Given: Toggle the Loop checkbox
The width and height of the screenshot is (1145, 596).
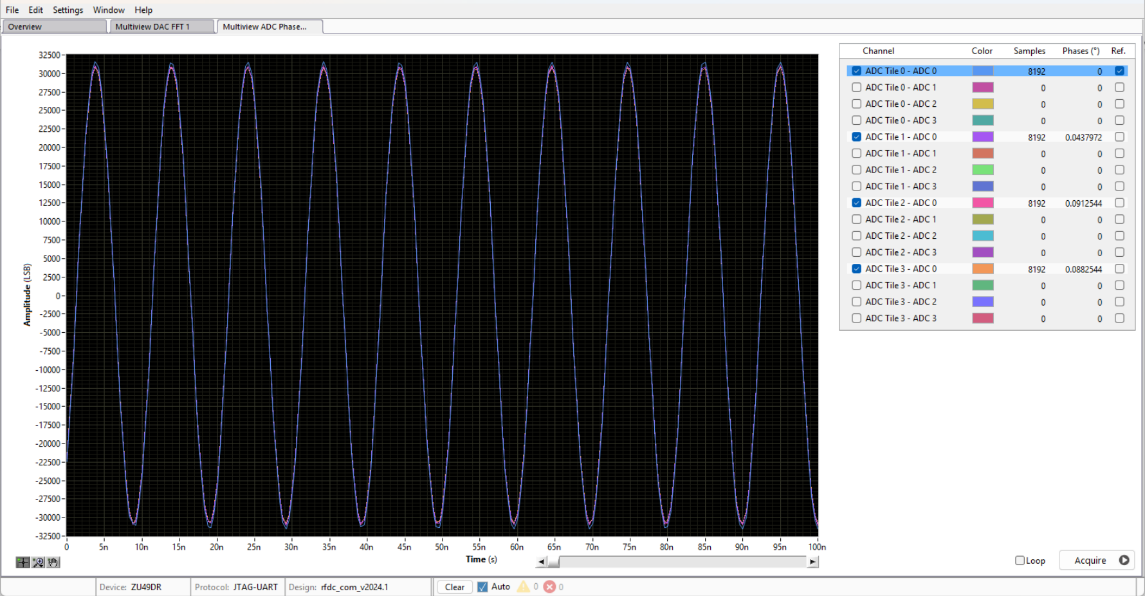Looking at the screenshot, I should [1020, 560].
